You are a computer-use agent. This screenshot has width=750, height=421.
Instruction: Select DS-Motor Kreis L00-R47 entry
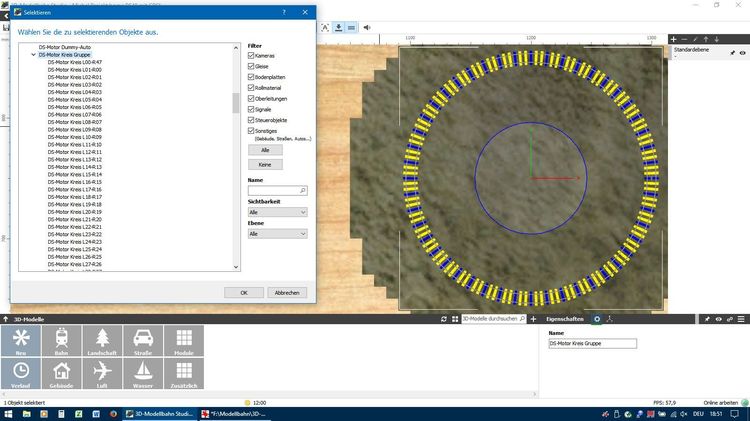point(75,62)
